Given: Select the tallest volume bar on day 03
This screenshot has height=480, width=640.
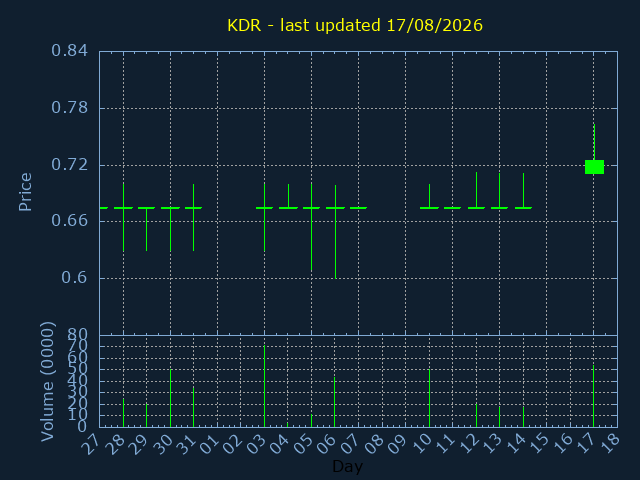Looking at the screenshot, I should tap(264, 386).
